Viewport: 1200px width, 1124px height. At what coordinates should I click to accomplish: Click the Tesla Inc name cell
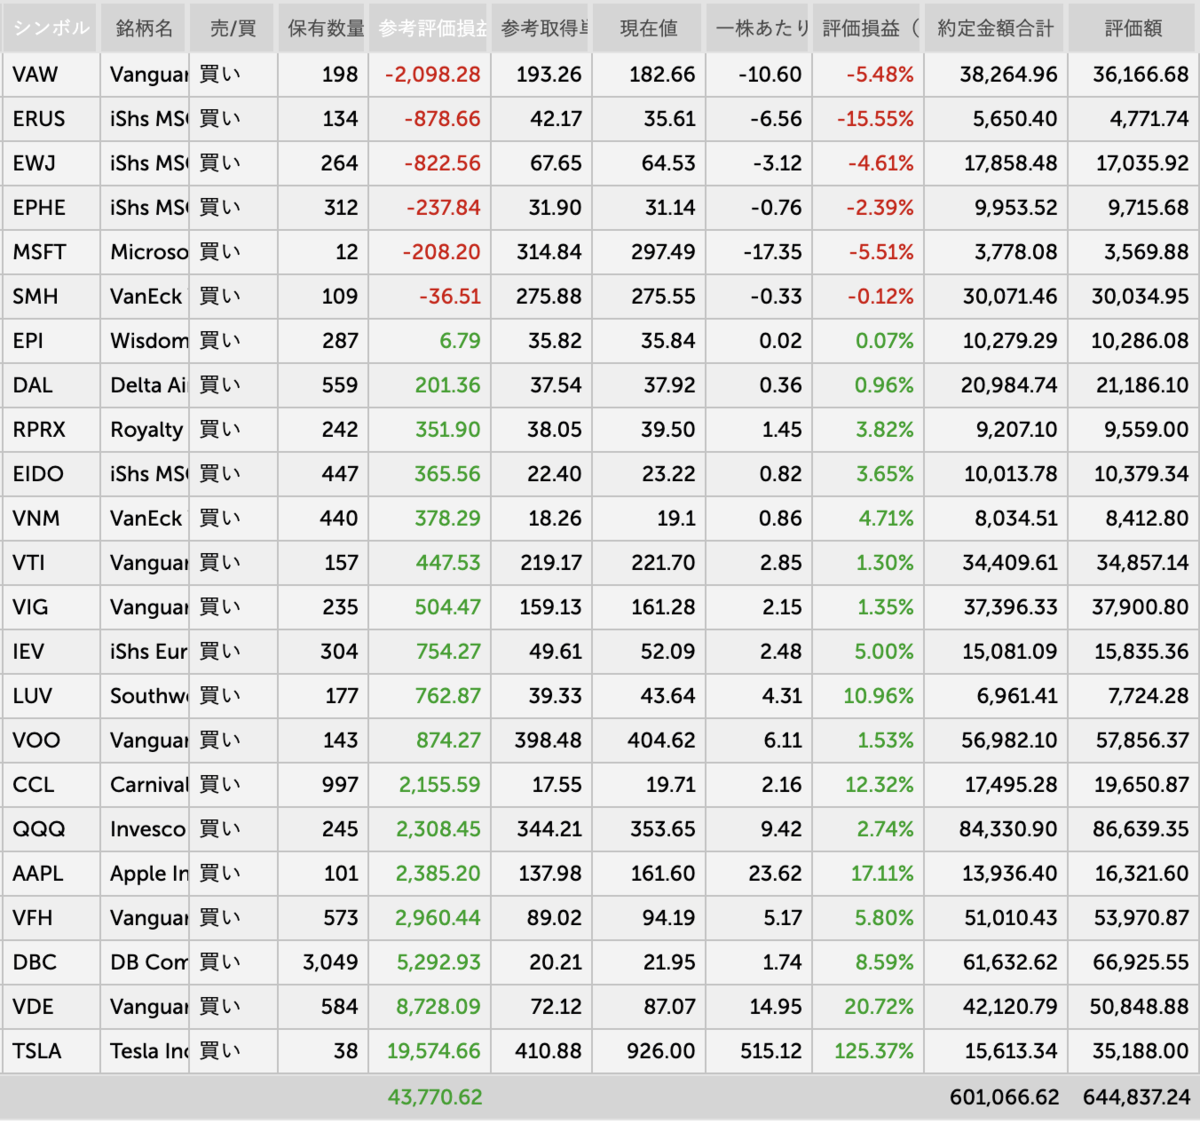pos(144,1051)
